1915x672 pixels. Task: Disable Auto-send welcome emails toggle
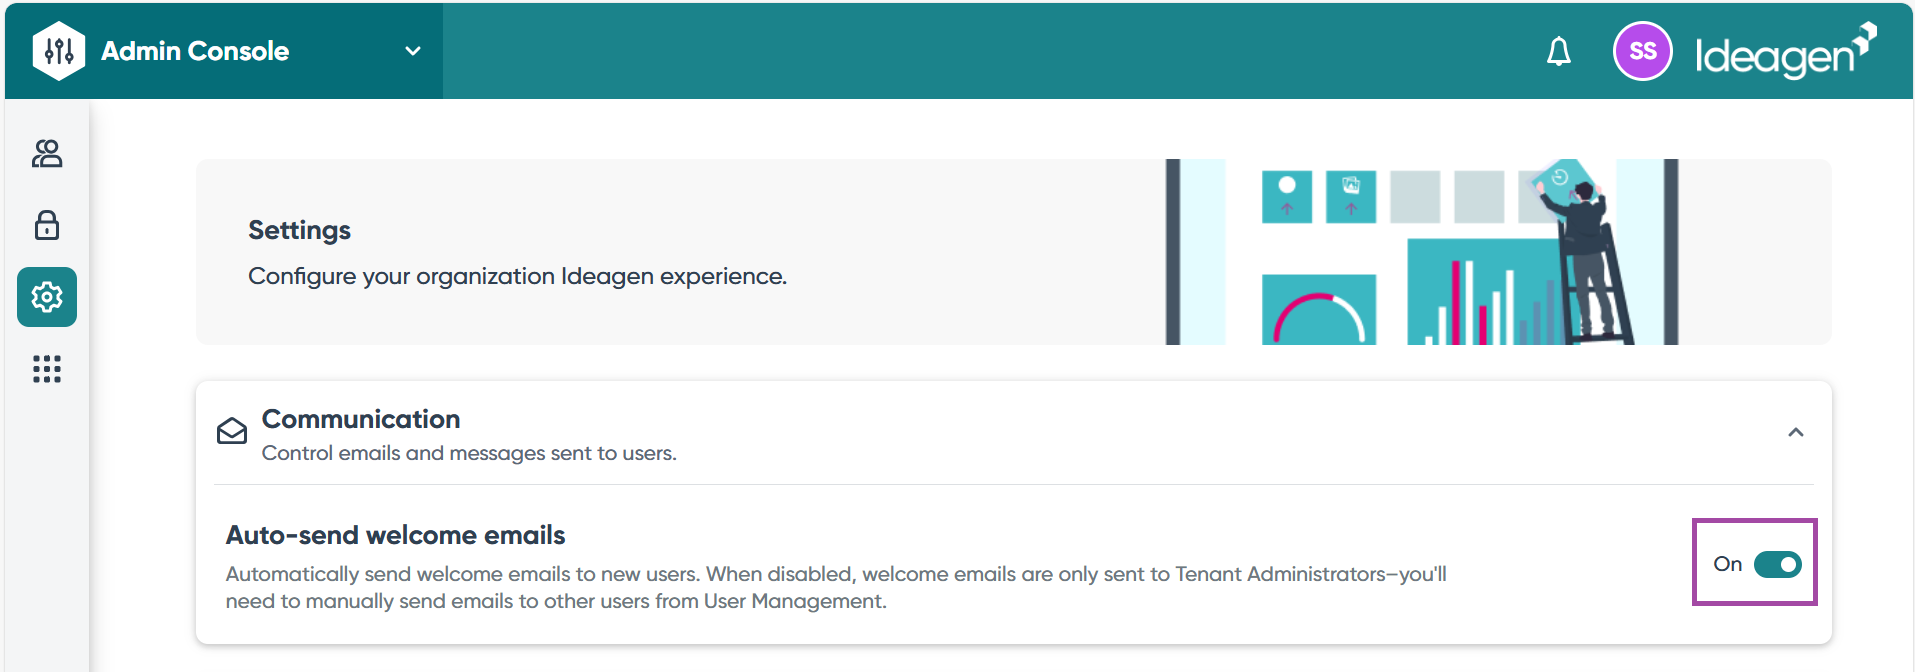point(1777,565)
